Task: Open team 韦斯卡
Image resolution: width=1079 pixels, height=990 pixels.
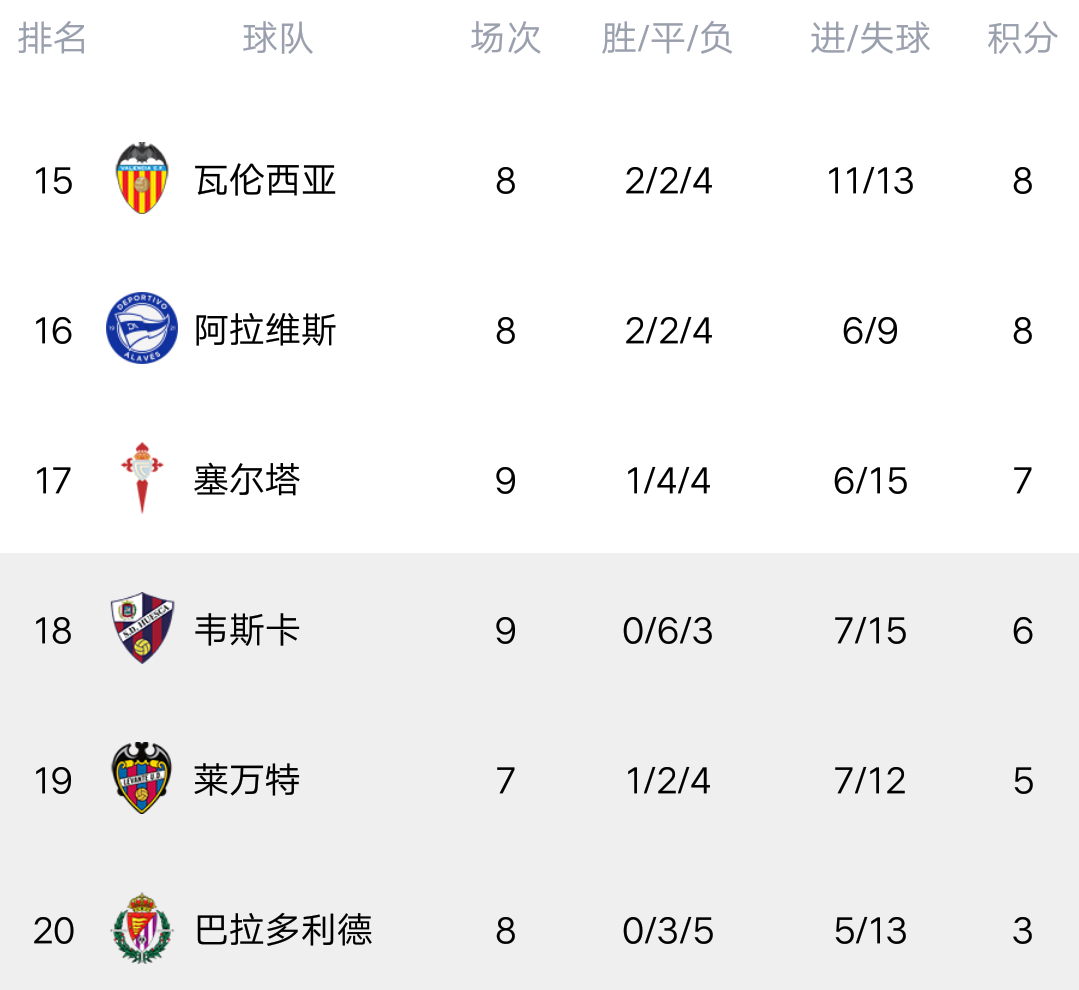Action: coord(247,630)
